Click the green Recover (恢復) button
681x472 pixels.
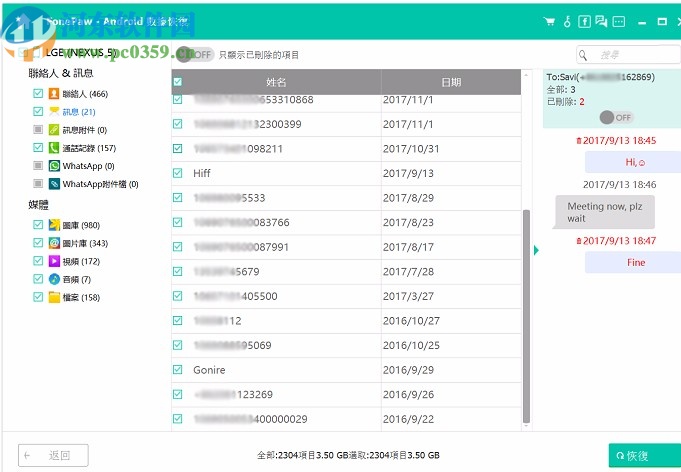(645, 455)
